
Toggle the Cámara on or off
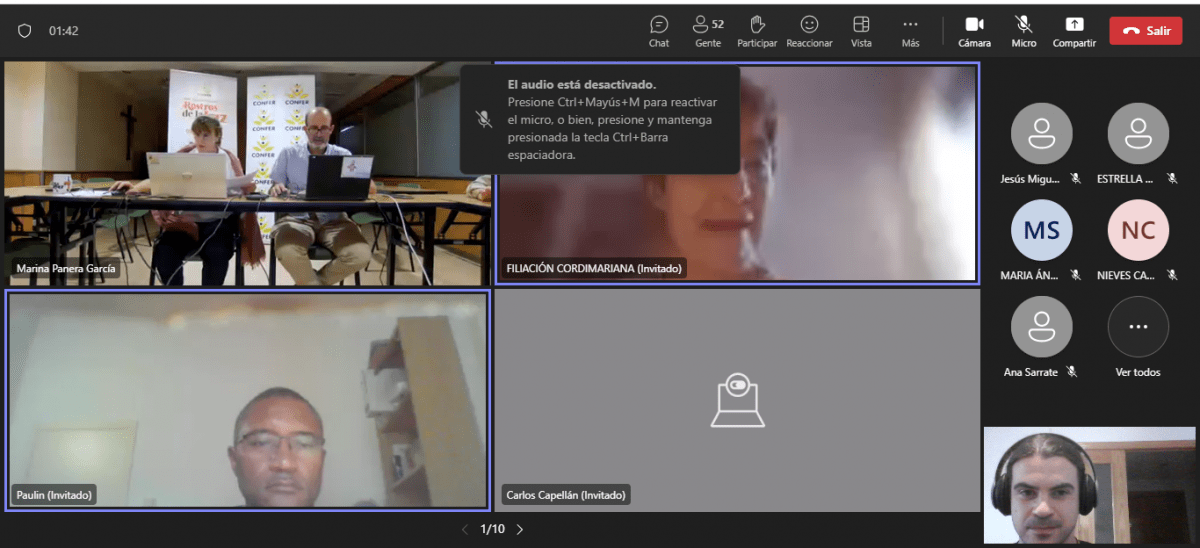coord(974,30)
